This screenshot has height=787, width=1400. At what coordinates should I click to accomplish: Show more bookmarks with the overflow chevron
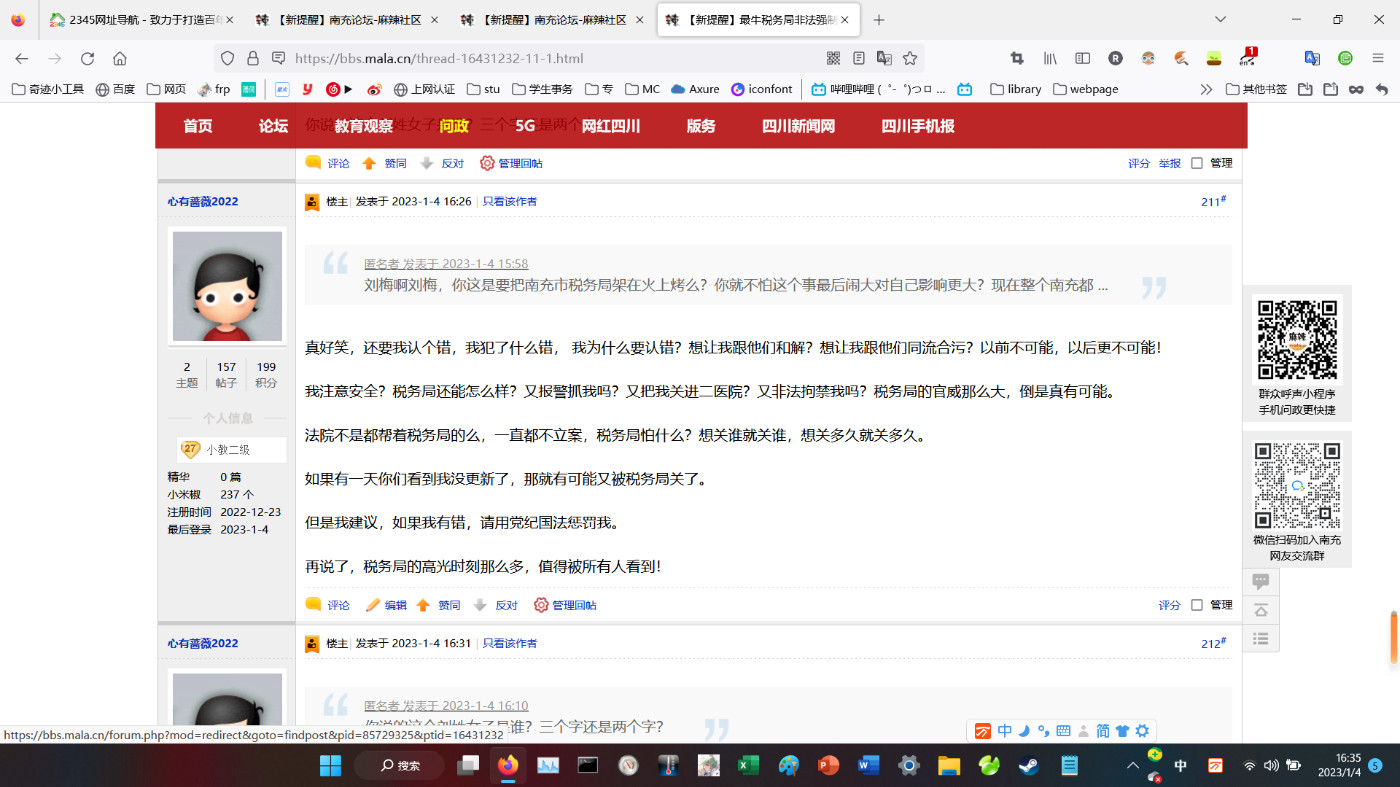pyautogui.click(x=1206, y=89)
